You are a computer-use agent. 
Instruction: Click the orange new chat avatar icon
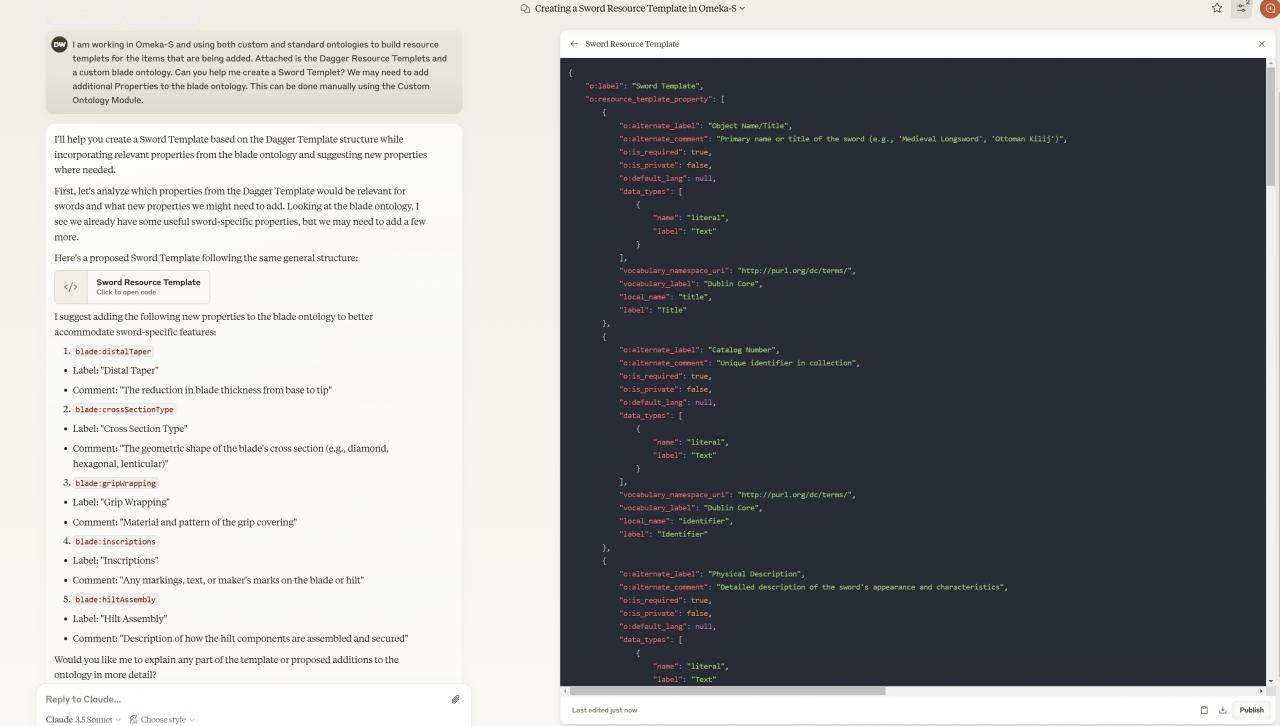tap(1270, 8)
